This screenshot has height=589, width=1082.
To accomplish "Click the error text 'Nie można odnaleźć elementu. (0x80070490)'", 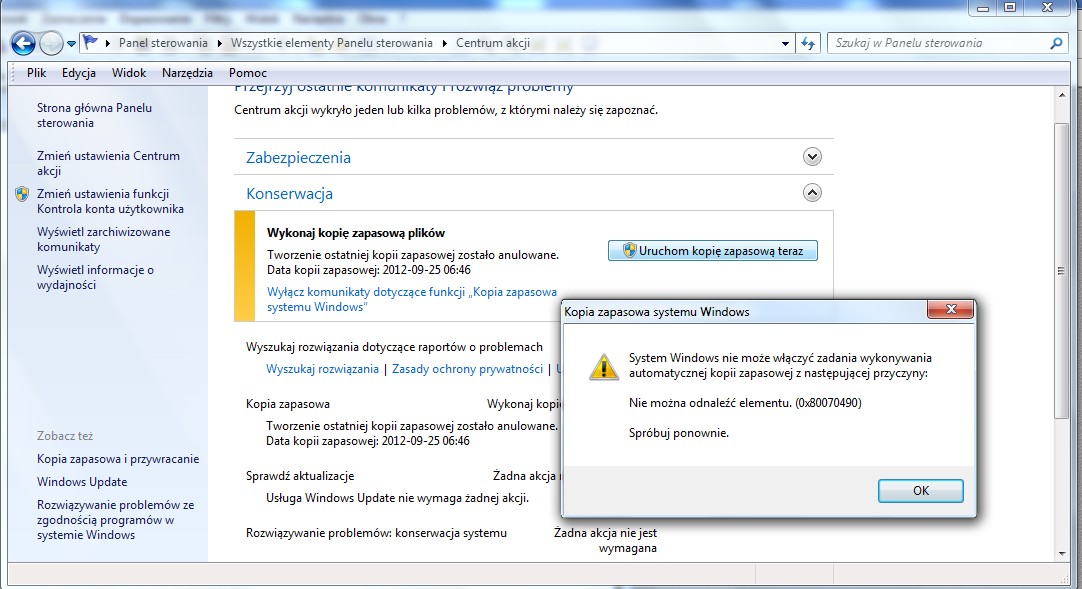I will [x=745, y=403].
